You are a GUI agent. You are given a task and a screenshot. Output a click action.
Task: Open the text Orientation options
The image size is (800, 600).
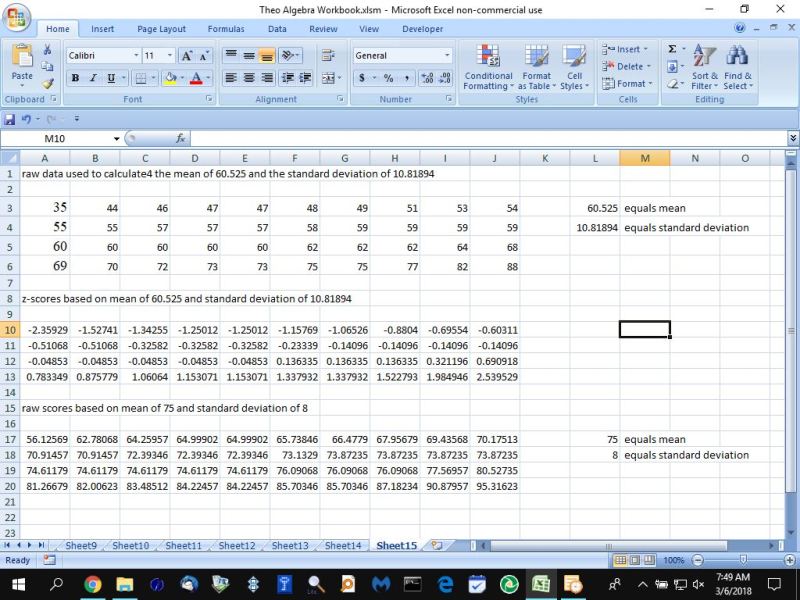click(x=288, y=55)
